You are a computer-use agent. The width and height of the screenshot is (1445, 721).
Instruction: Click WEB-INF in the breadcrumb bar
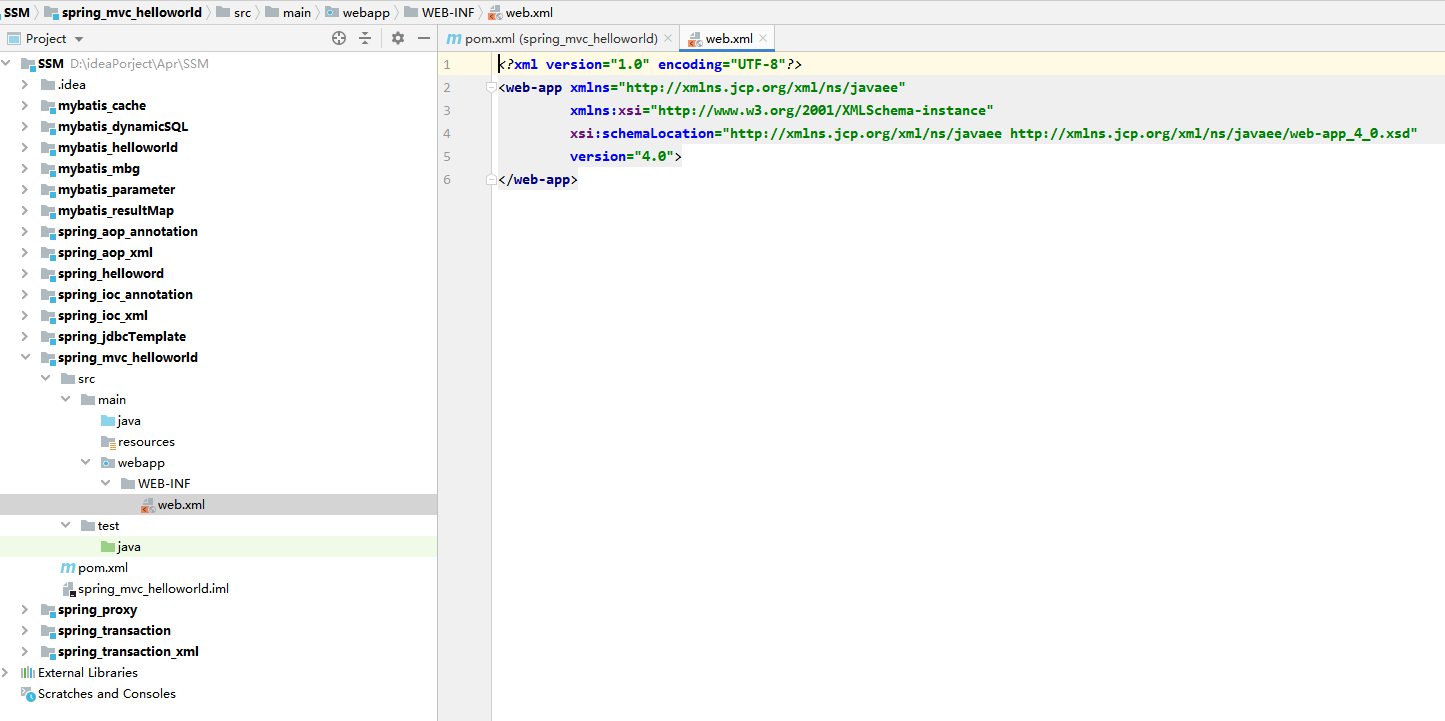coord(439,12)
